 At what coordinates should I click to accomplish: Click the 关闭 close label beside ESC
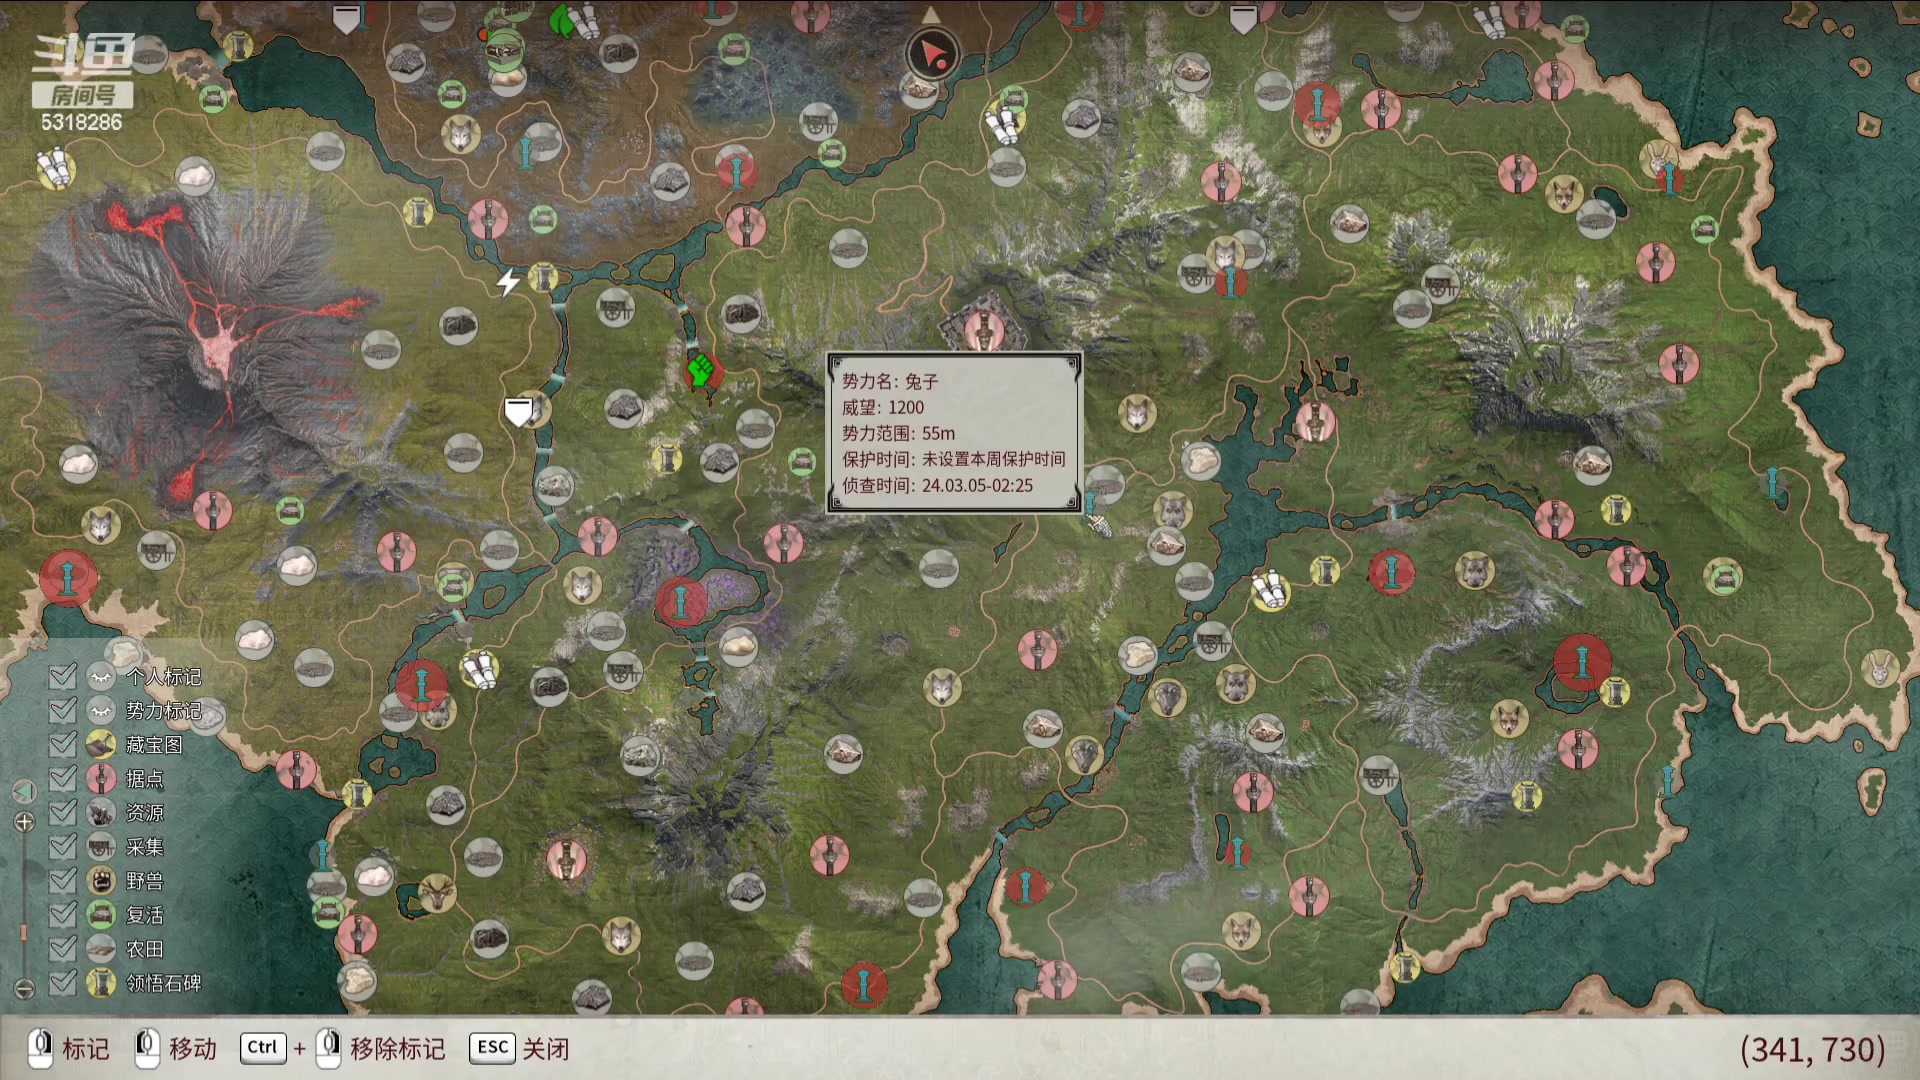pyautogui.click(x=545, y=1048)
